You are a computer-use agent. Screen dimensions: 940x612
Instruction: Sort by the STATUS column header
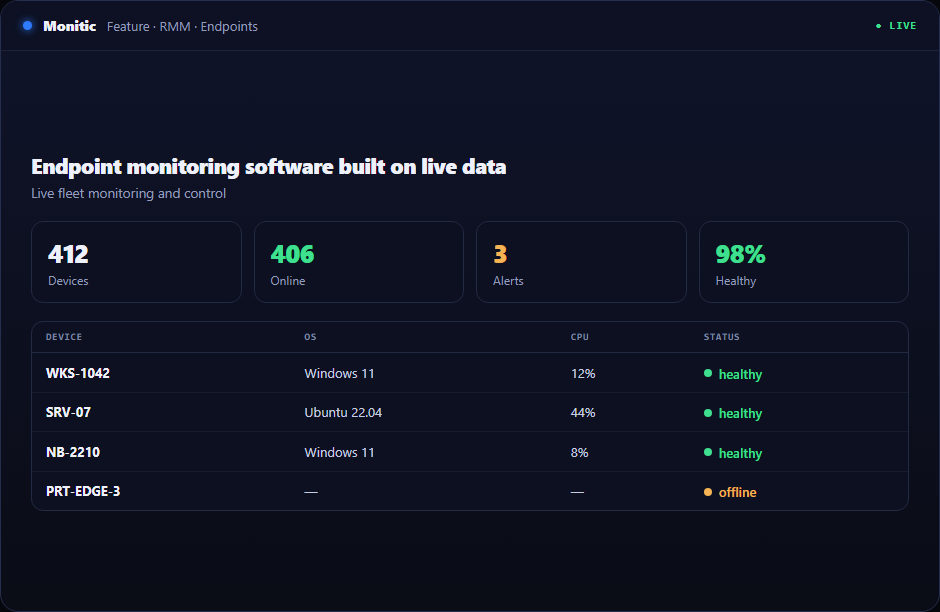coord(722,337)
